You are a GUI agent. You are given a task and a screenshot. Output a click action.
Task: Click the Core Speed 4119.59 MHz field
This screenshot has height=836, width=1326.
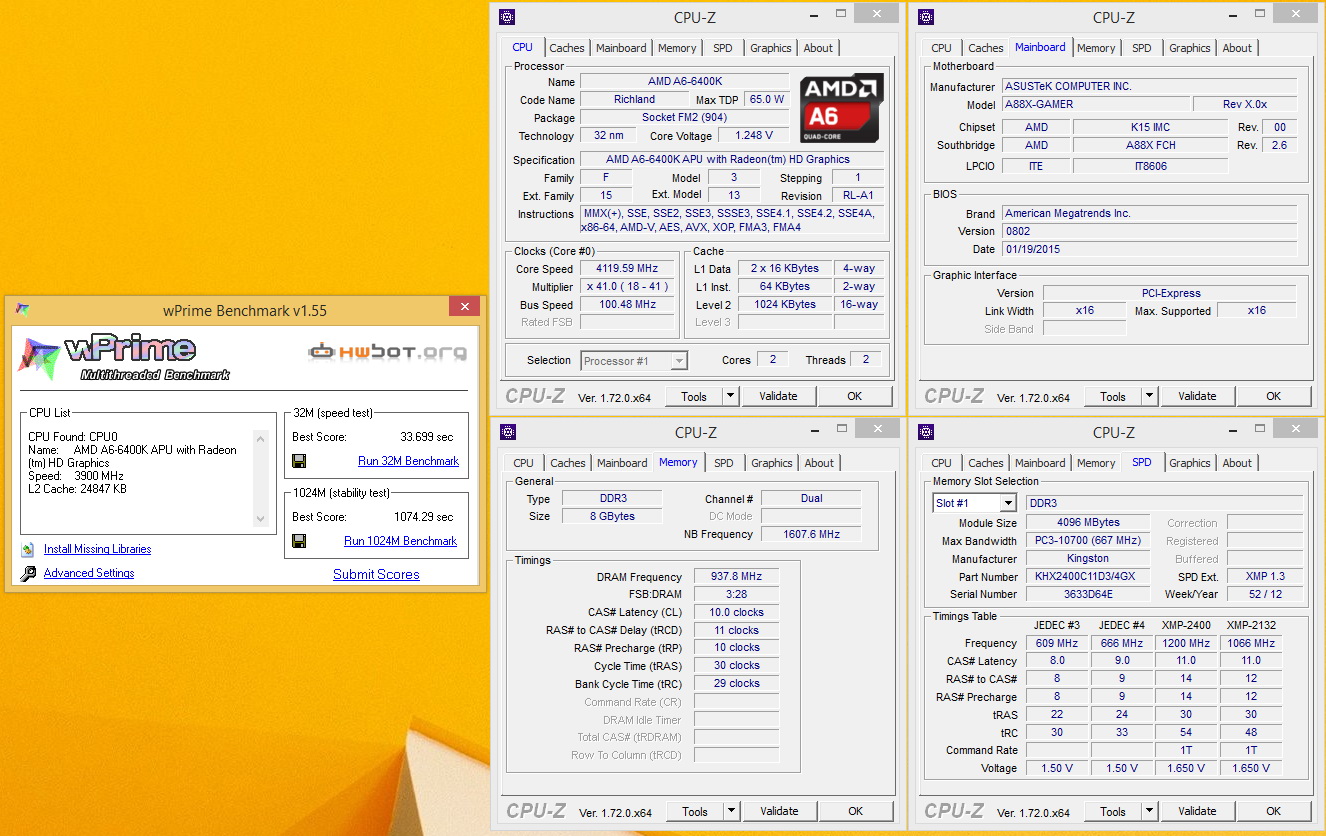(x=626, y=269)
